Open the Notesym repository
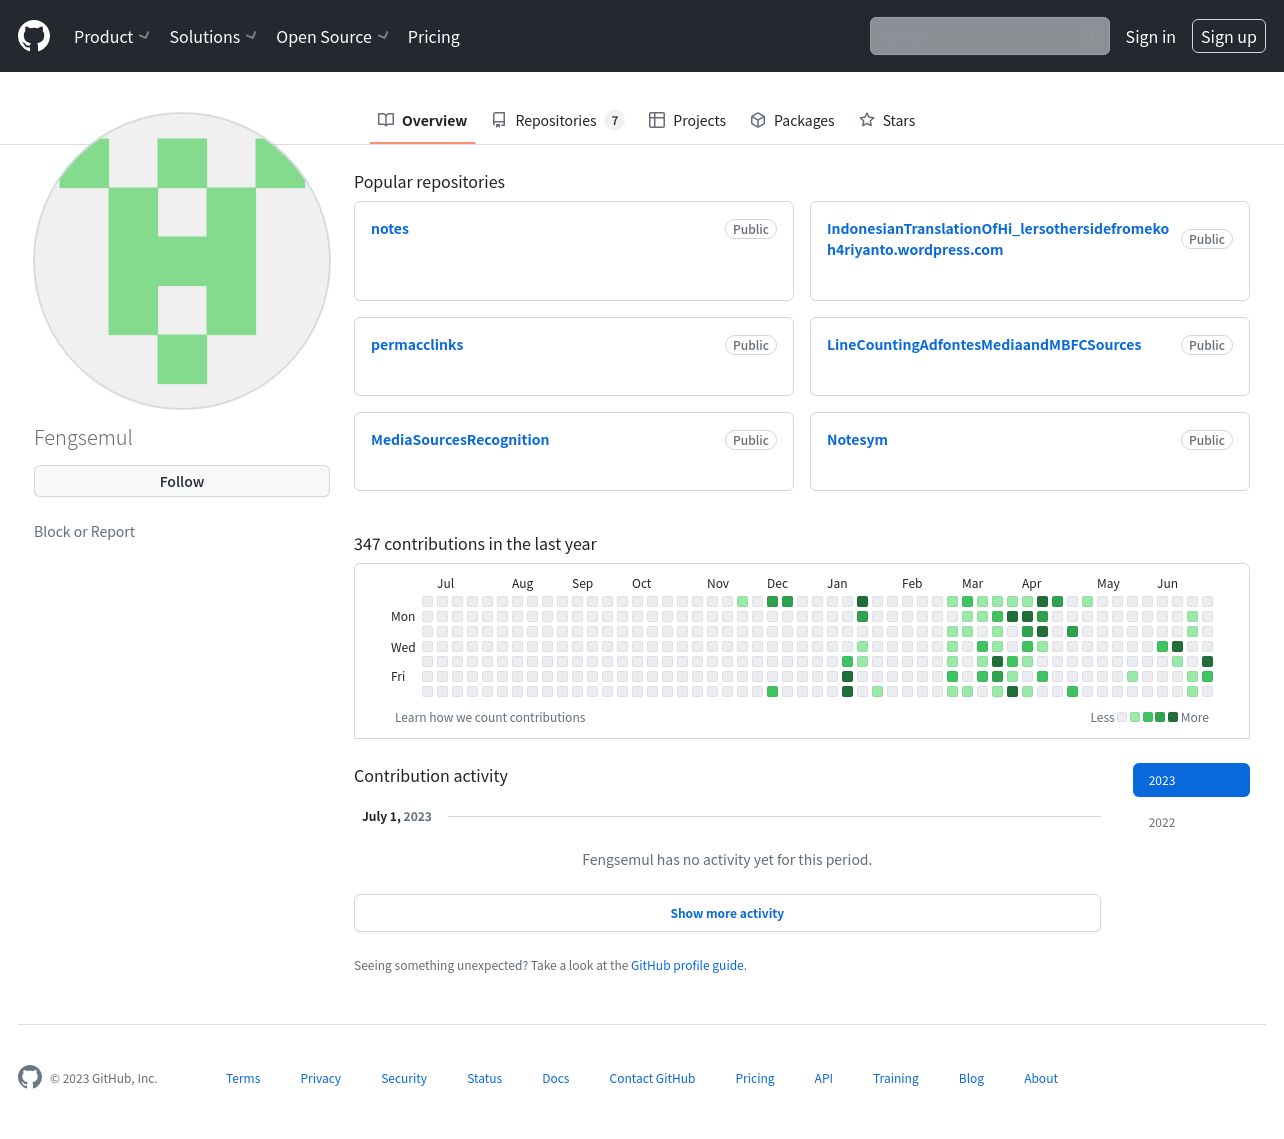 click(857, 439)
